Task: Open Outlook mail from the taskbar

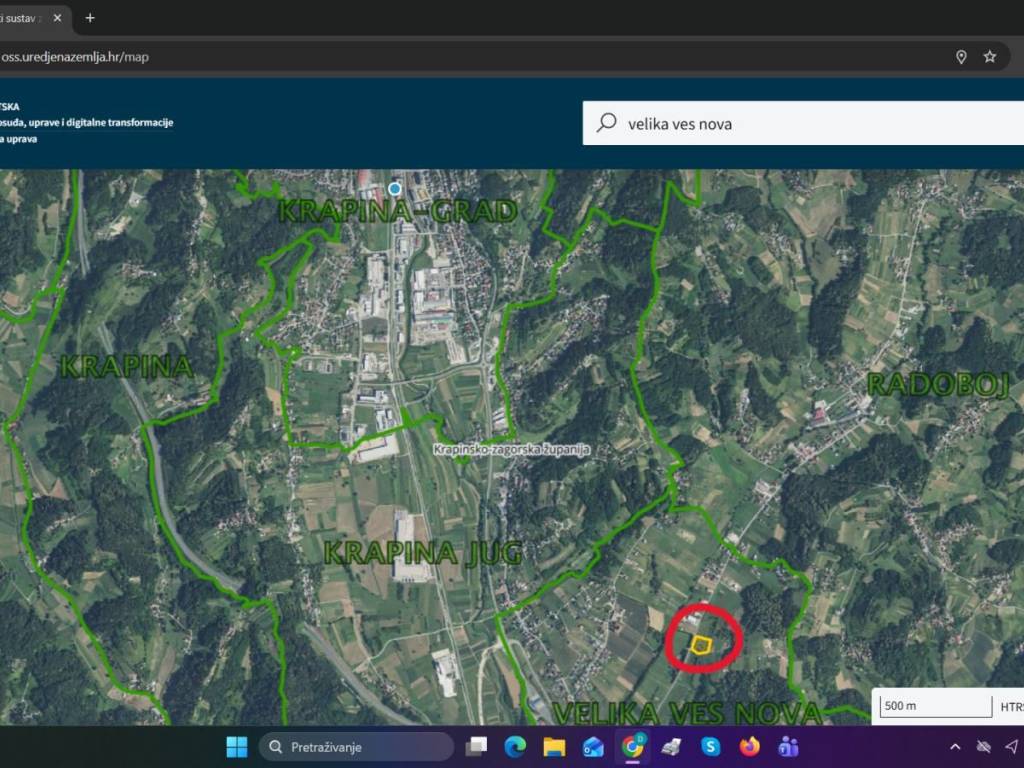Action: point(593,747)
